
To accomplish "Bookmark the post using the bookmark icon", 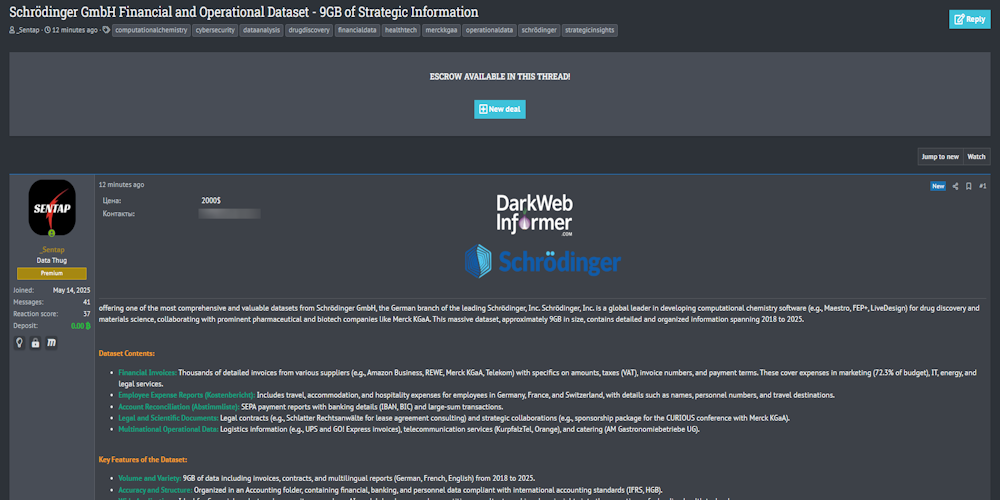I will click(968, 186).
